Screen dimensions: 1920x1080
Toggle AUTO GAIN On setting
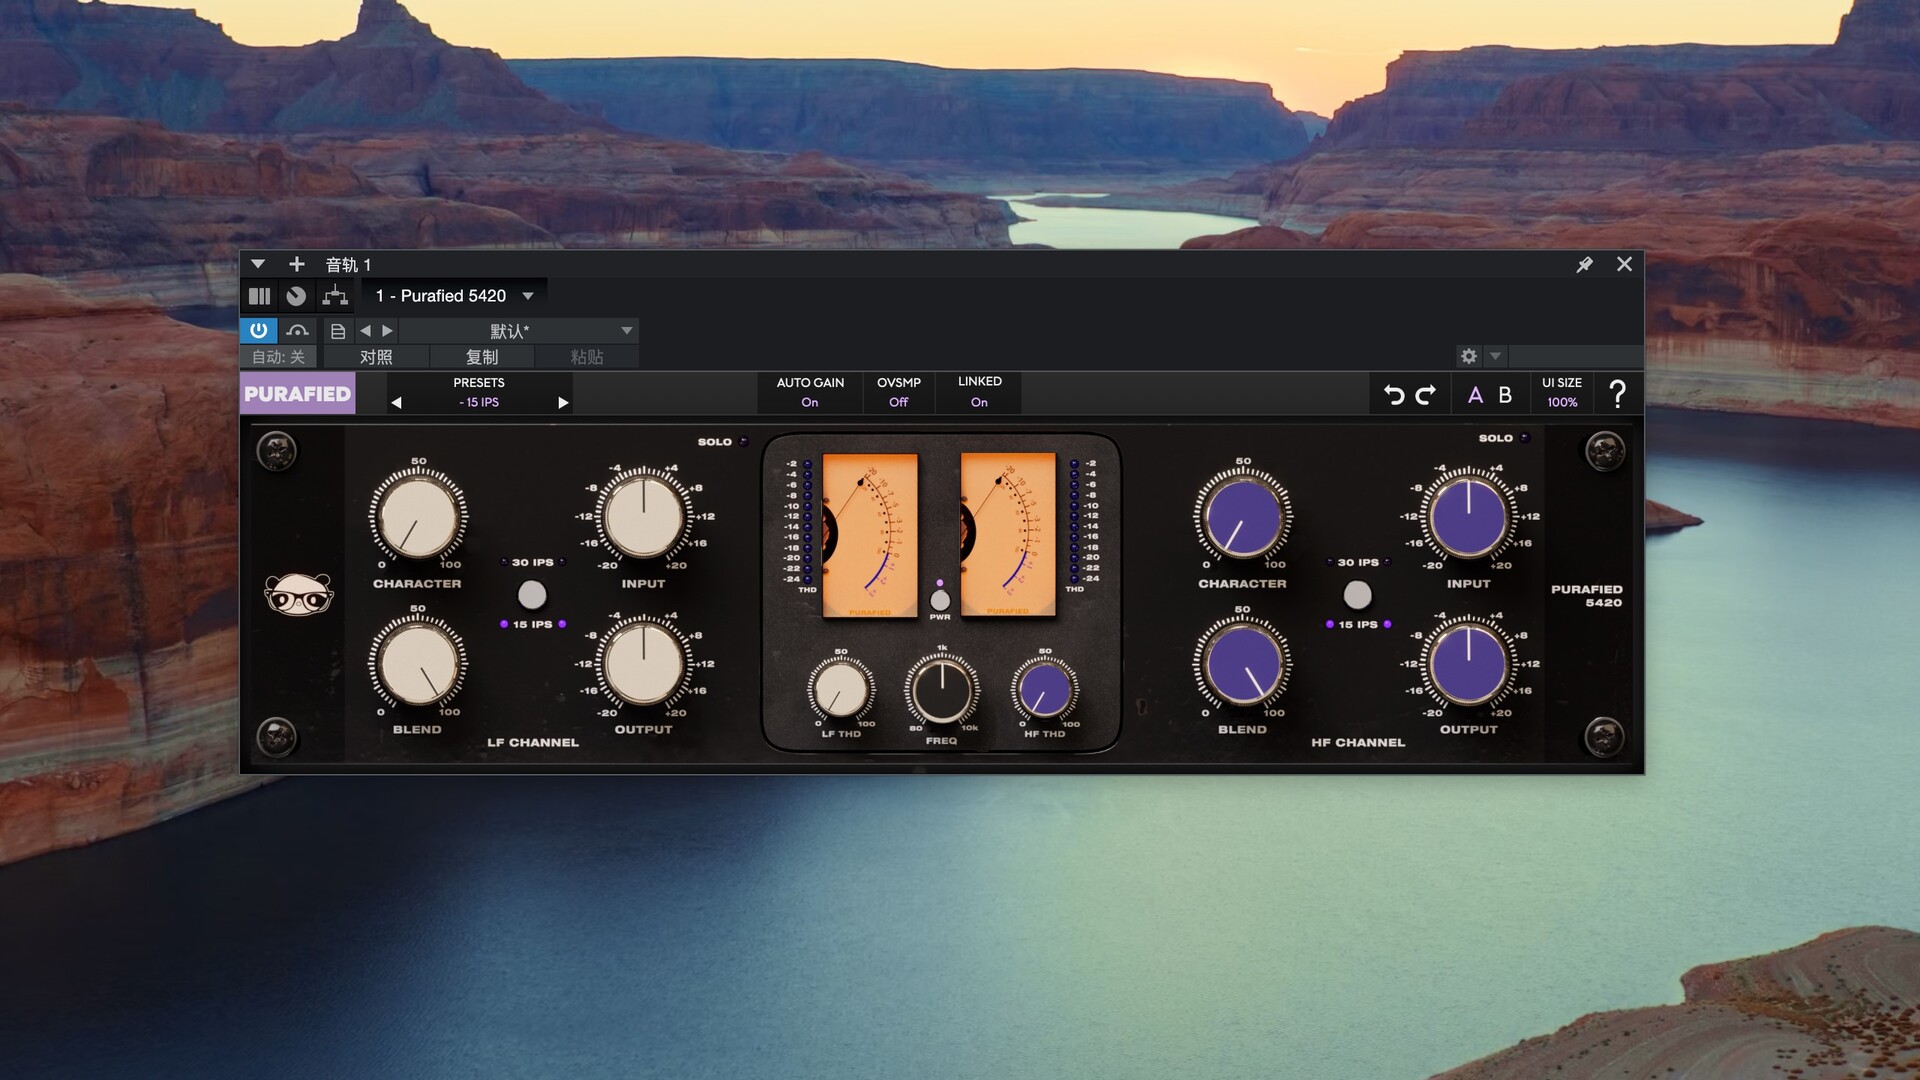click(x=810, y=402)
